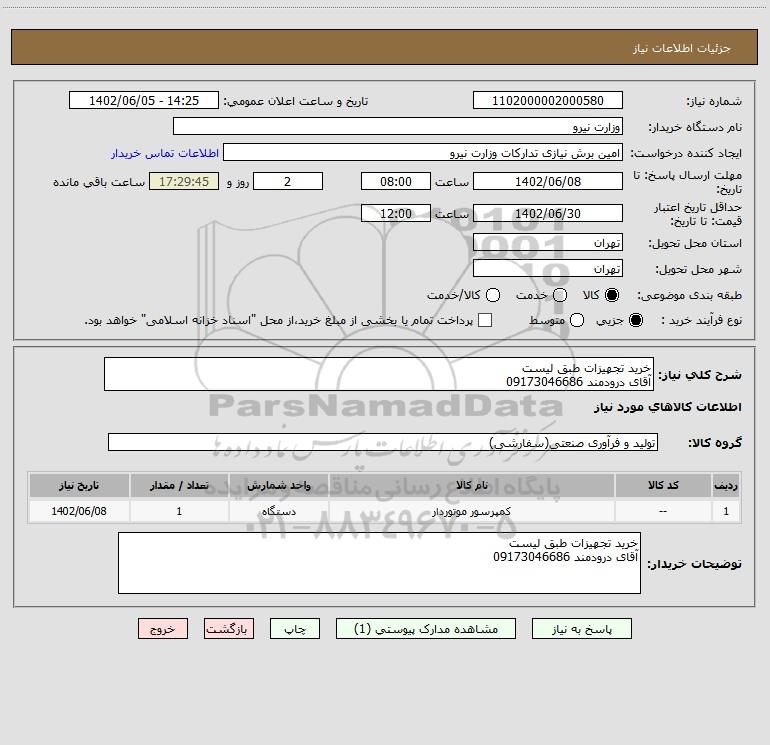
Task: Click the delivery province field تهران
Action: pos(548,242)
